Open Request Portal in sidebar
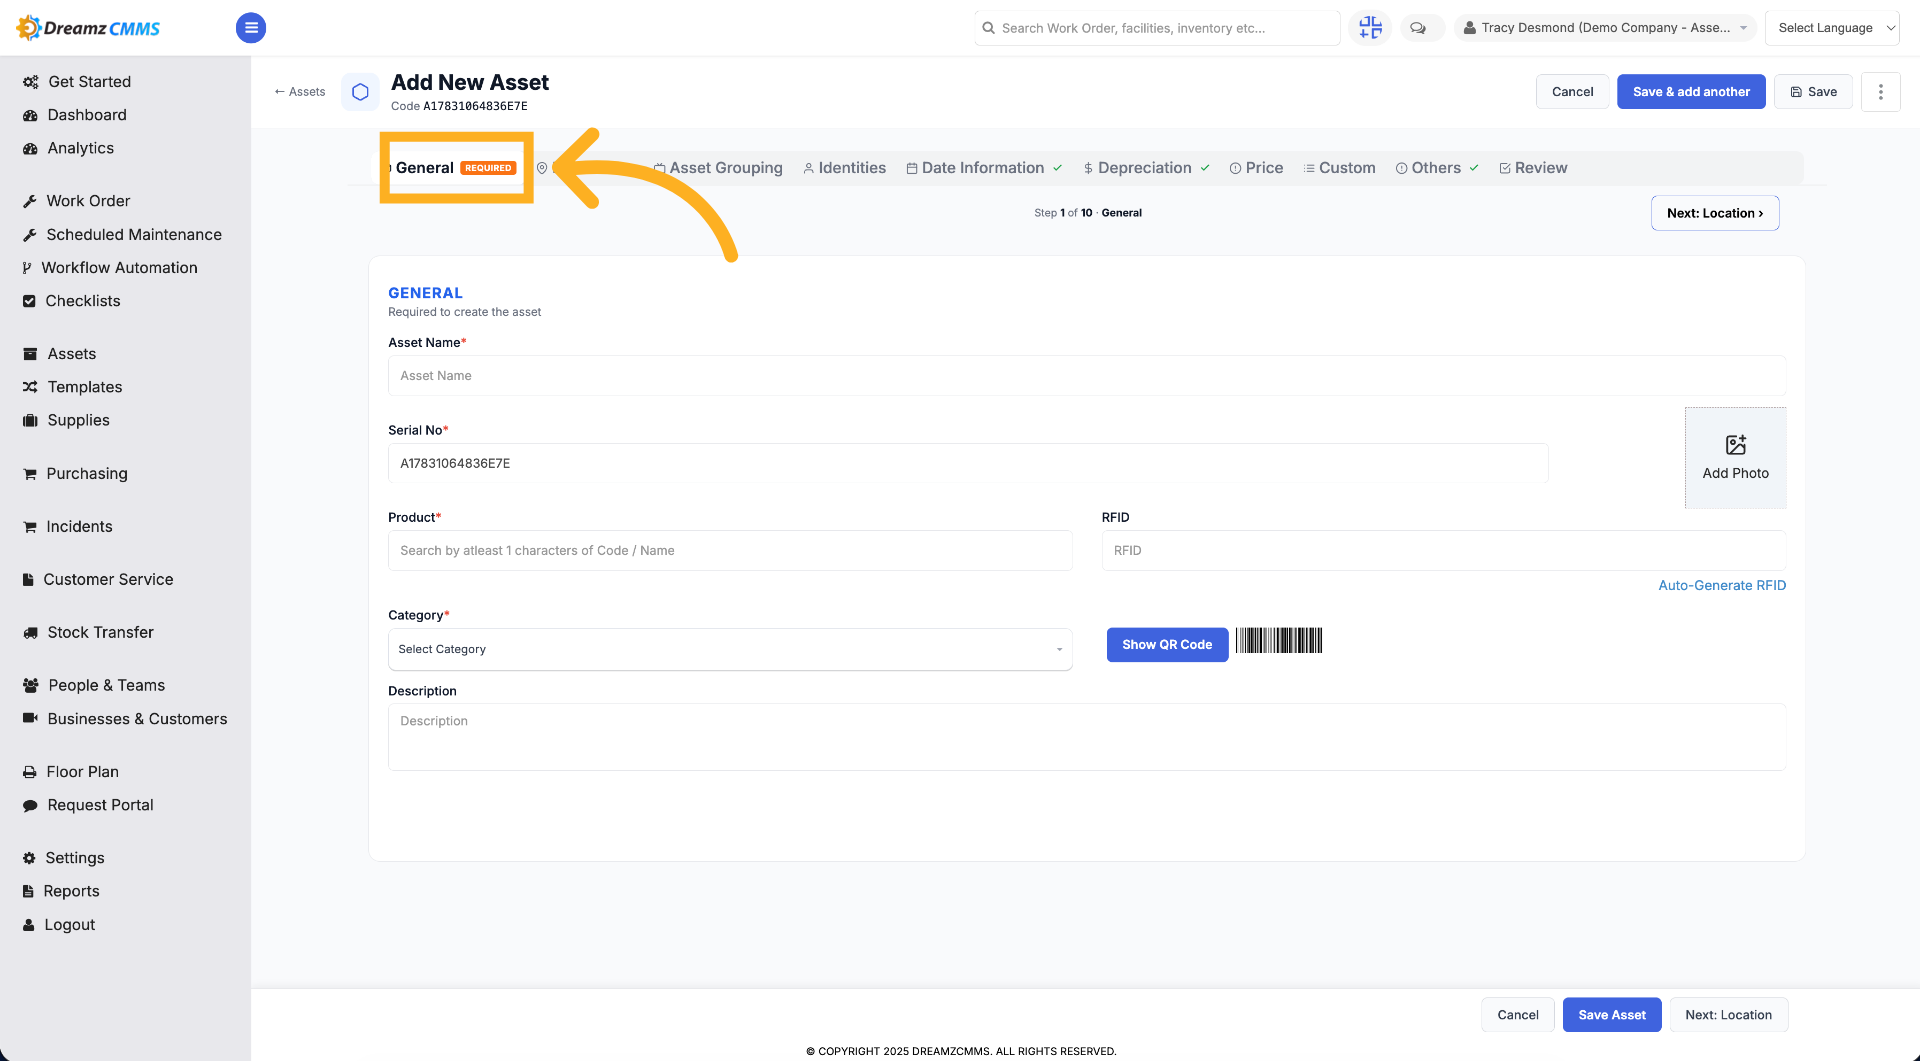The height and width of the screenshot is (1061, 1920). coord(100,805)
